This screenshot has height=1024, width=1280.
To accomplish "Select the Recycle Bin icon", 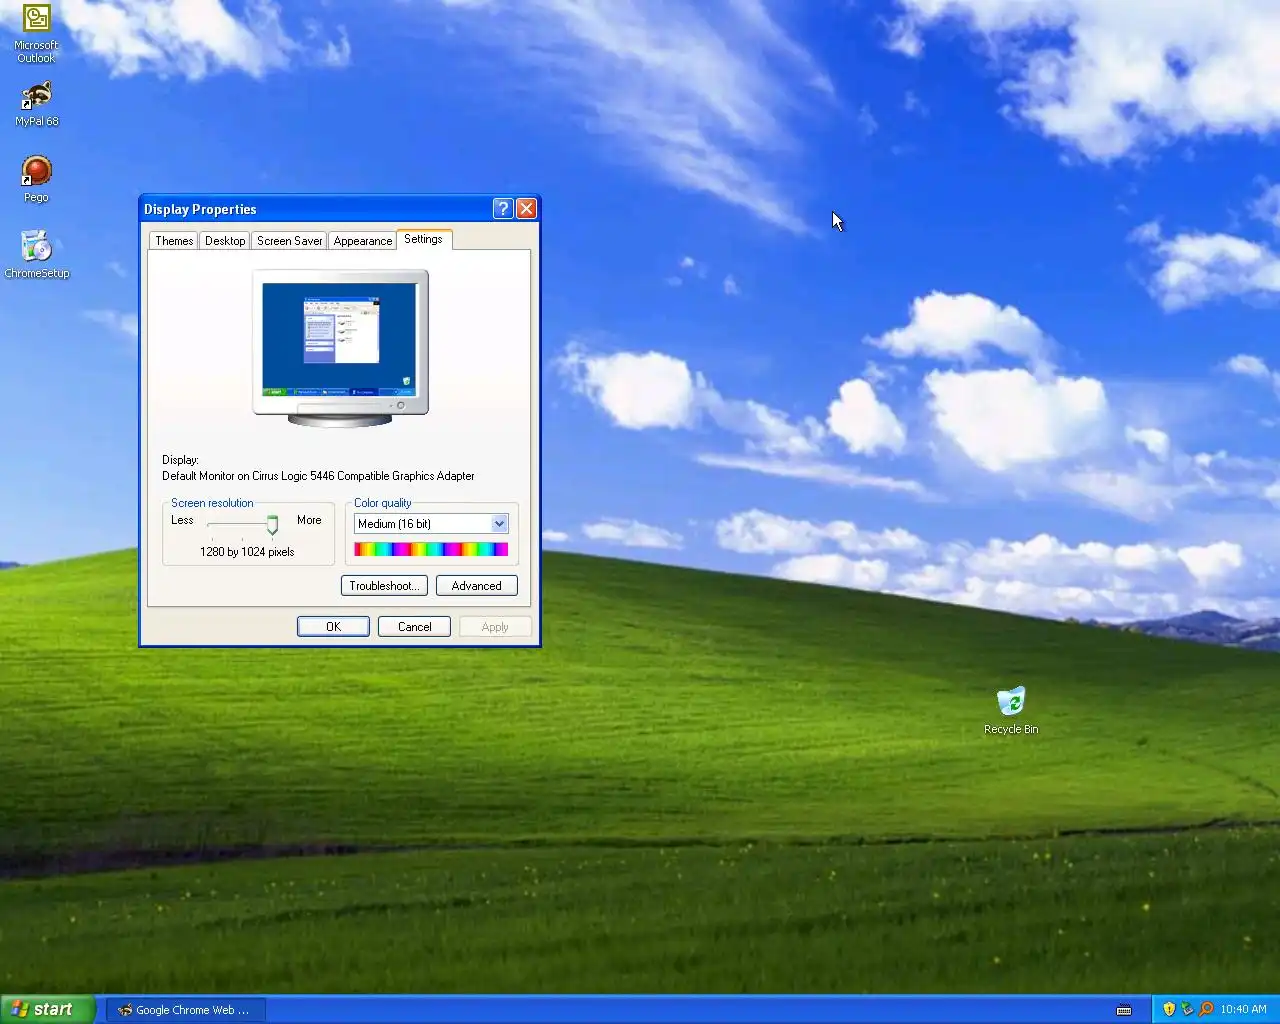I will tap(1011, 710).
